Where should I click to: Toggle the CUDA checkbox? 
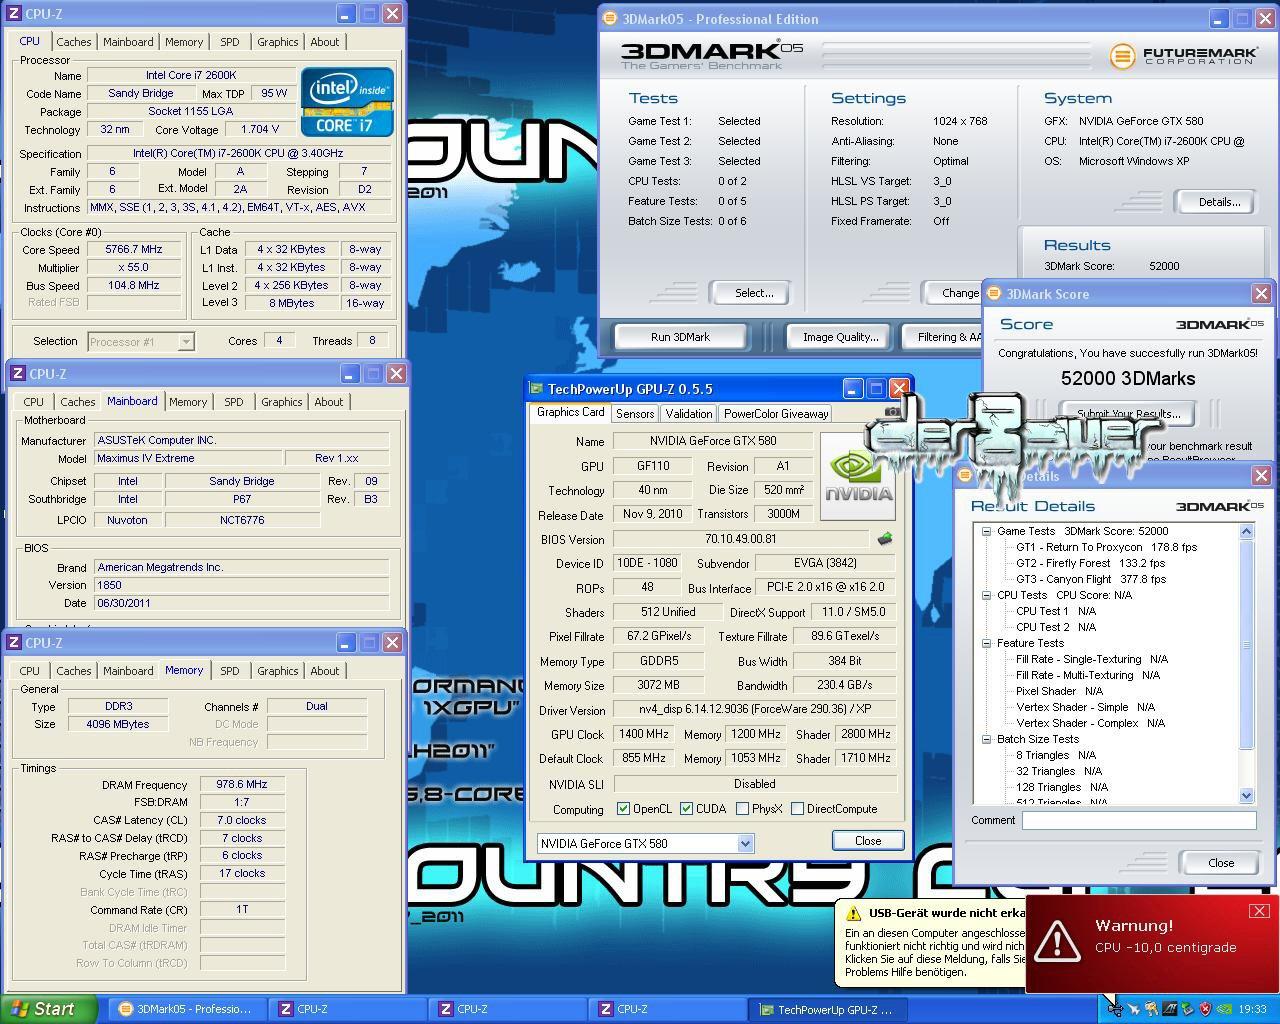(x=686, y=809)
